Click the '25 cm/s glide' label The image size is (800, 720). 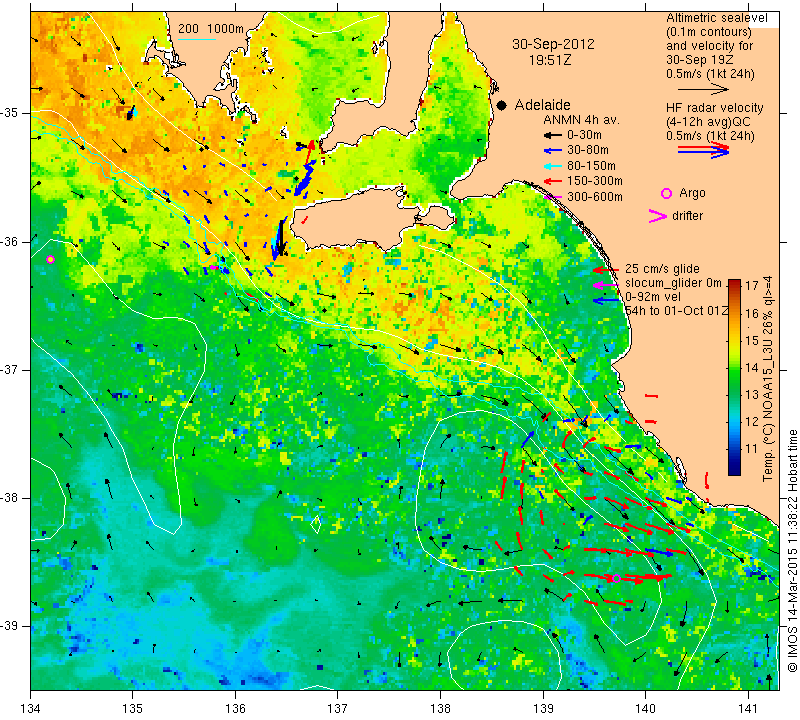coord(662,269)
